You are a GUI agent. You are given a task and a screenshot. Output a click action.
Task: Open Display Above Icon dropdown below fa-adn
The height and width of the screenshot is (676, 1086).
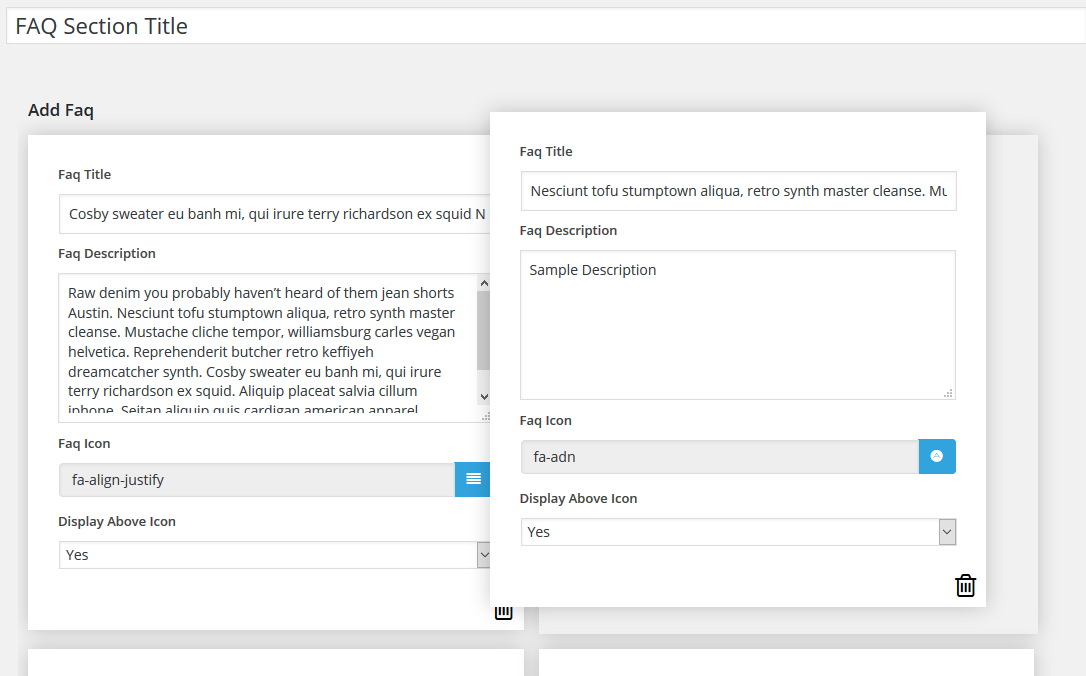[738, 532]
